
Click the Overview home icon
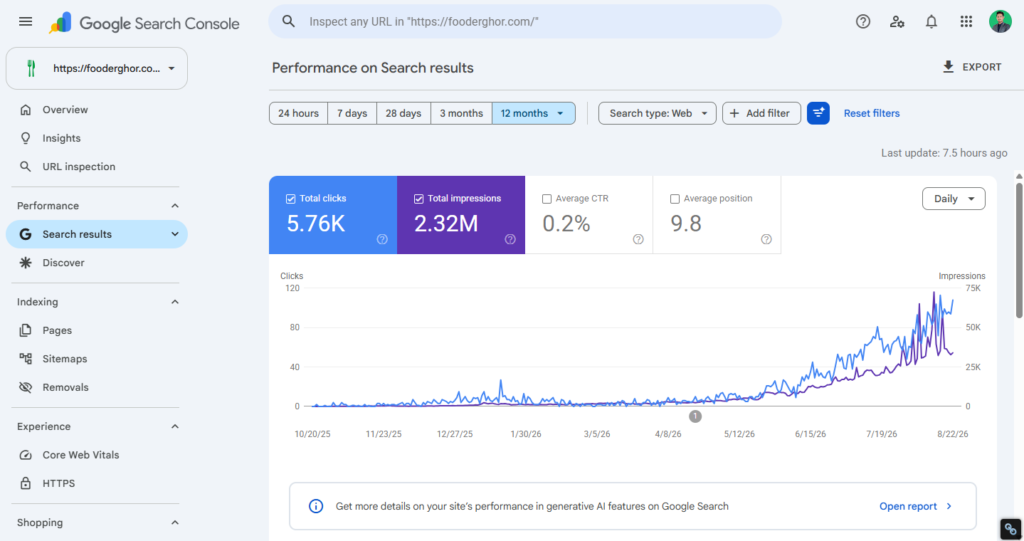click(25, 110)
